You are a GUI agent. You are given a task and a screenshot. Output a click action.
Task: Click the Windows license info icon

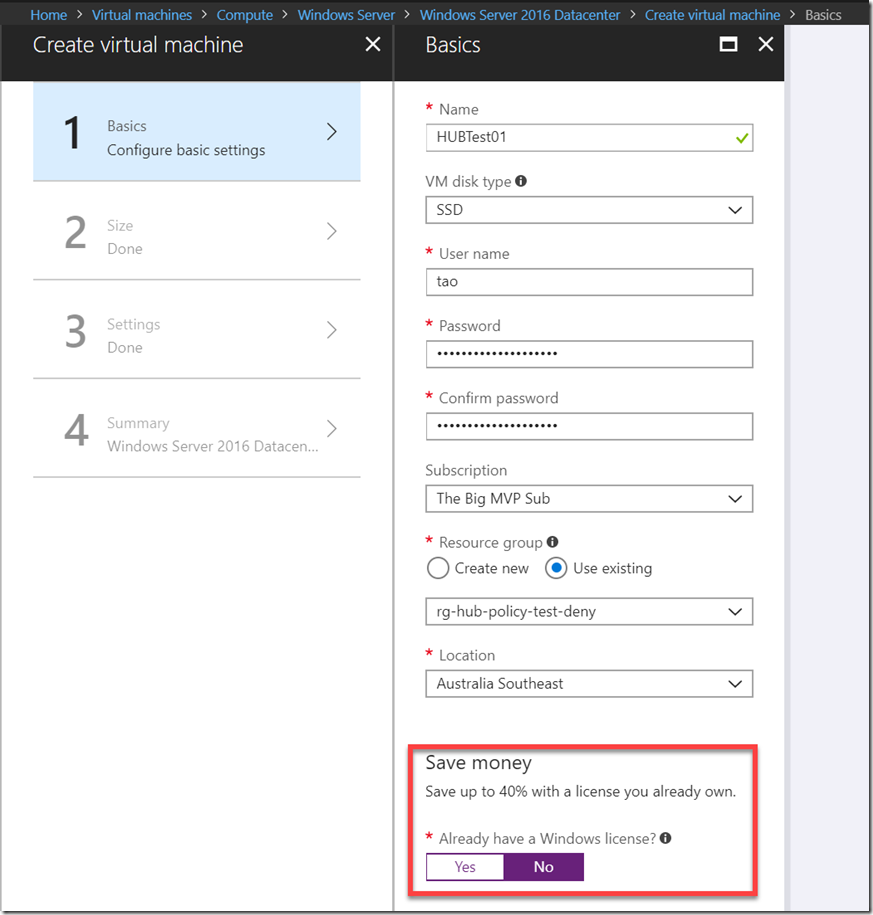pos(665,838)
